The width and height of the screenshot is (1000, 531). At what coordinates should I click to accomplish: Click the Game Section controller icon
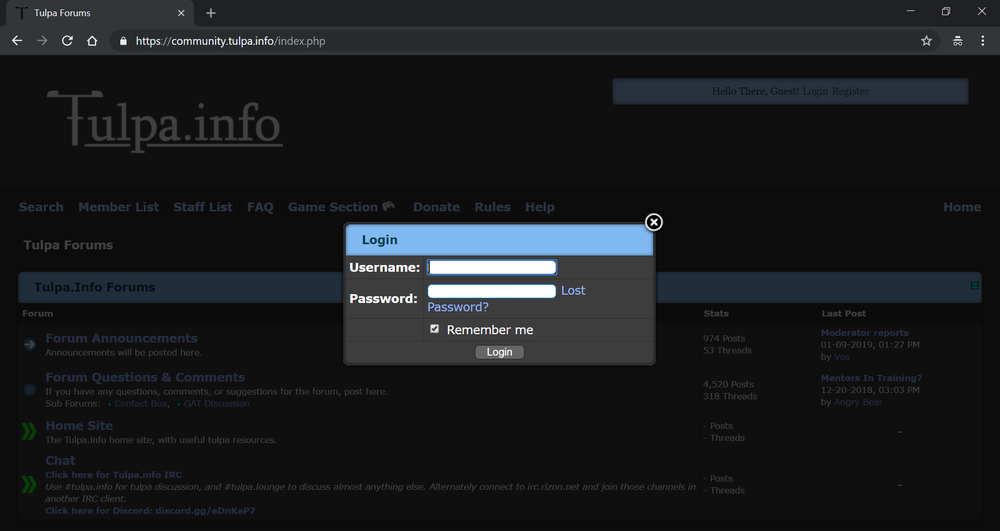tap(388, 206)
